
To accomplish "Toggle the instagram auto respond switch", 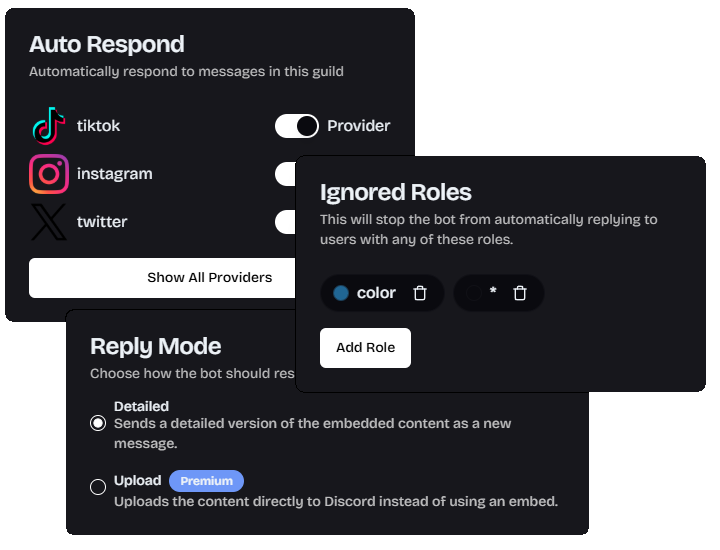I will 285,174.
